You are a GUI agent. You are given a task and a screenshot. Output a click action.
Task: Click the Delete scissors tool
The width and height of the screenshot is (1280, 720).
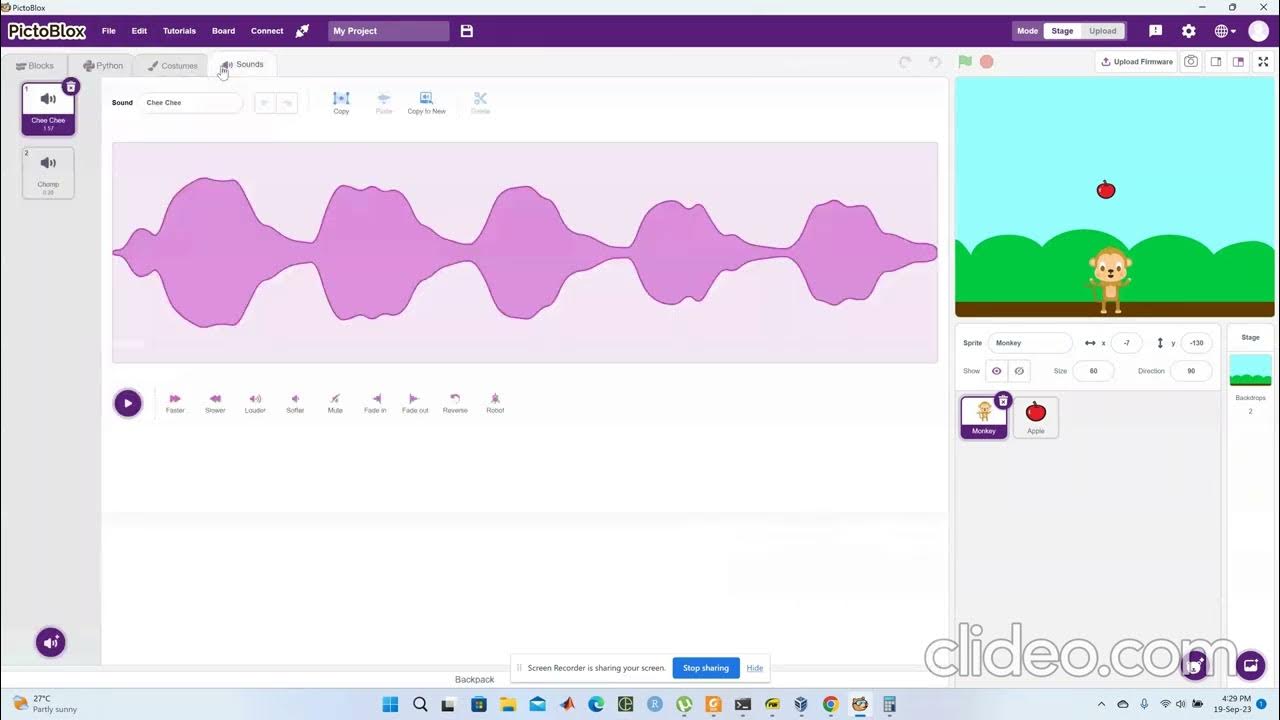[480, 102]
